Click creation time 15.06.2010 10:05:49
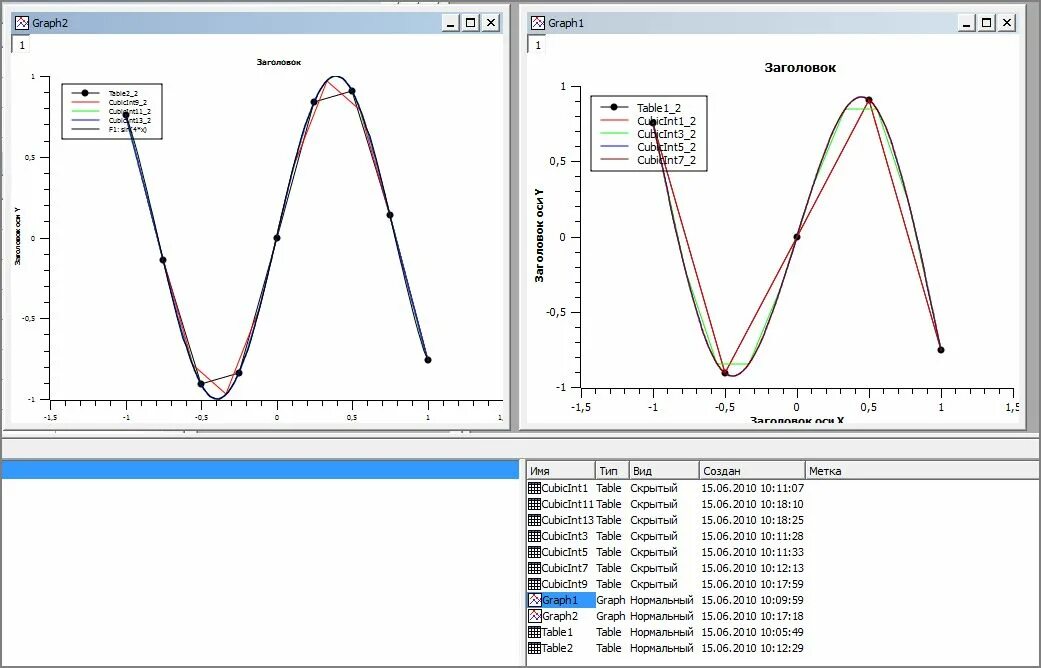The height and width of the screenshot is (668, 1041). click(x=752, y=631)
